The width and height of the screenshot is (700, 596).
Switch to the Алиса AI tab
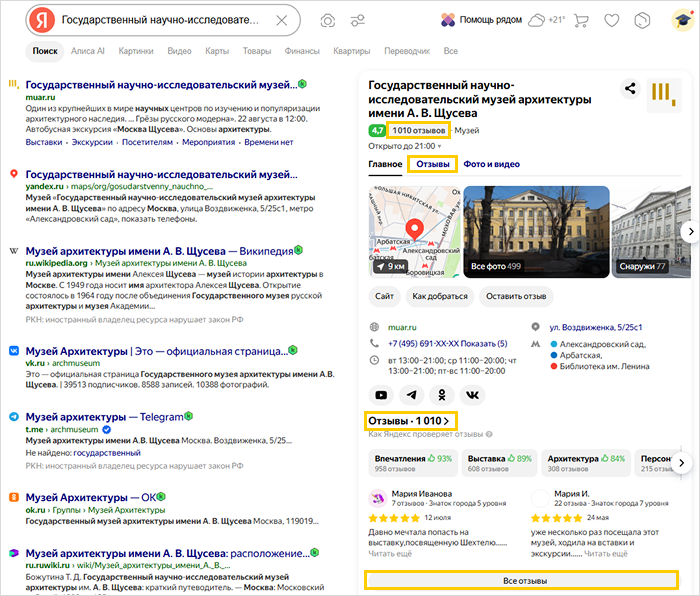(x=88, y=51)
